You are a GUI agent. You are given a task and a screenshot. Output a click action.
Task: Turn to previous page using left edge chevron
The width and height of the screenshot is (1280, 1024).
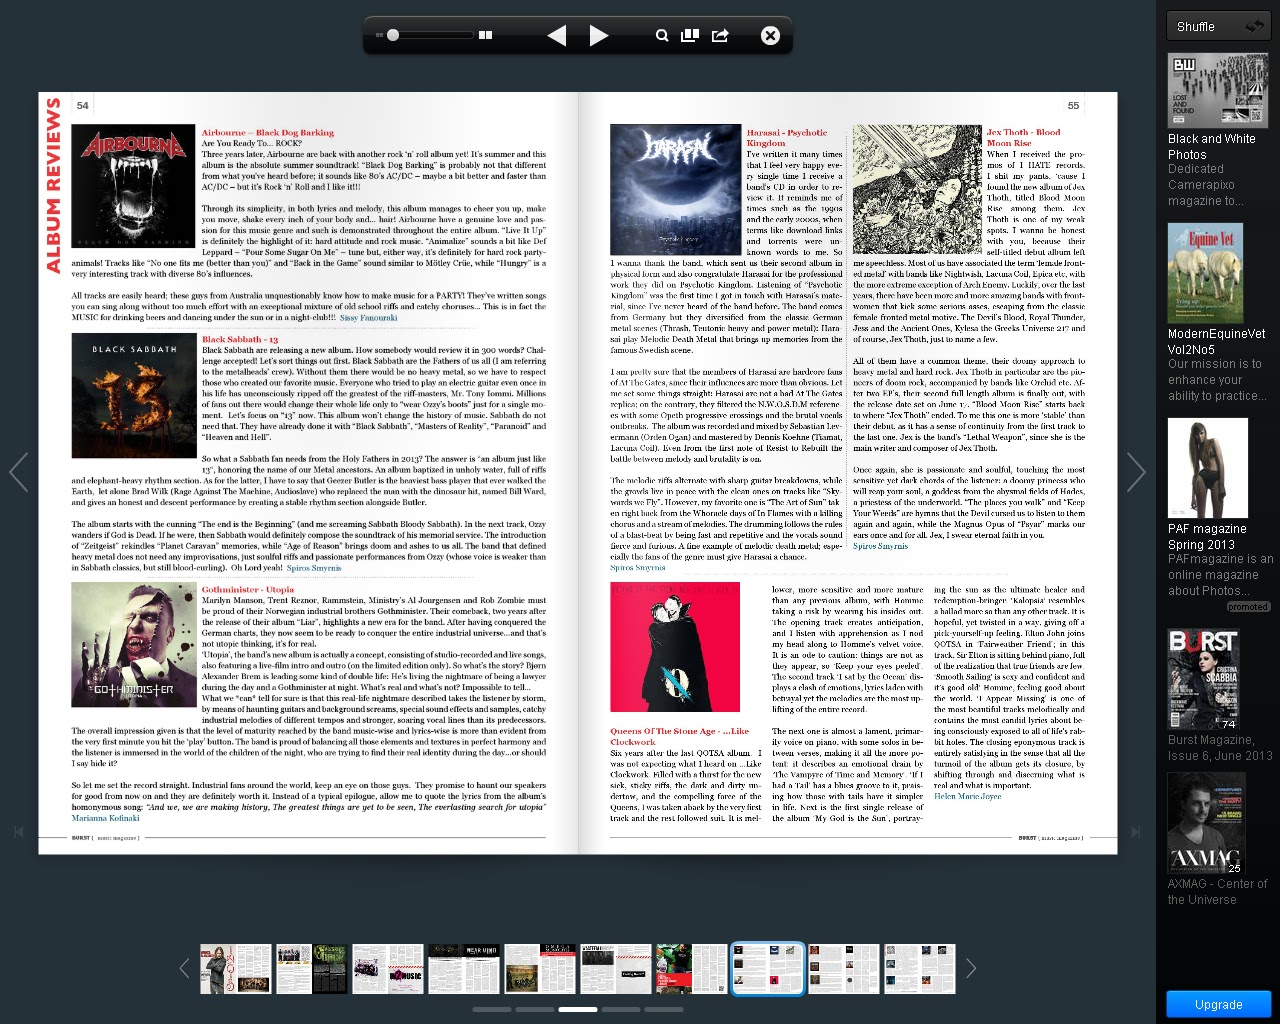(x=19, y=472)
